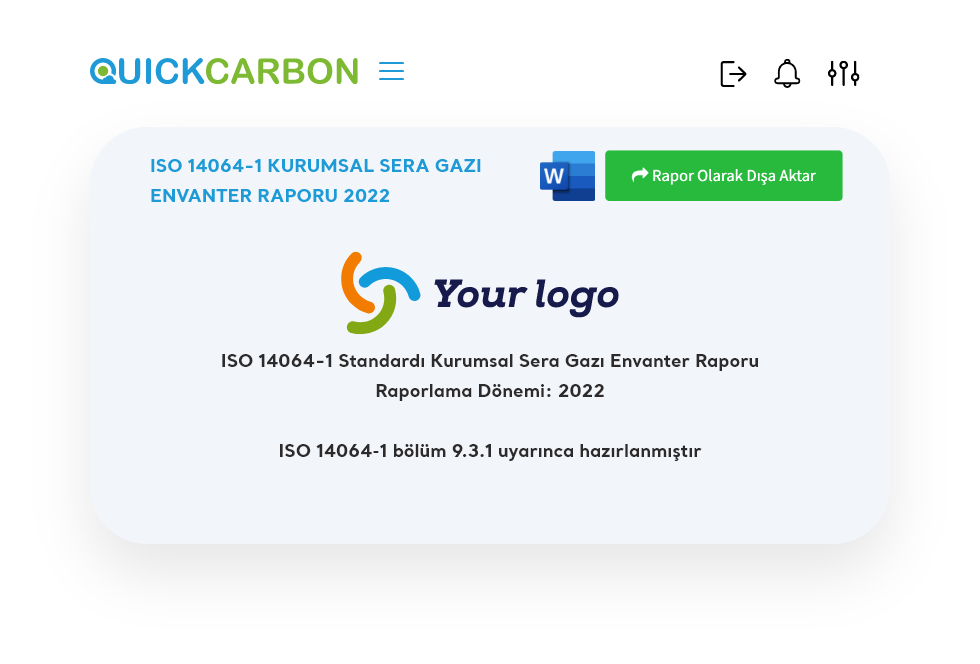Open the settings sliders icon
Viewport: 980px width, 664px height.
point(843,73)
